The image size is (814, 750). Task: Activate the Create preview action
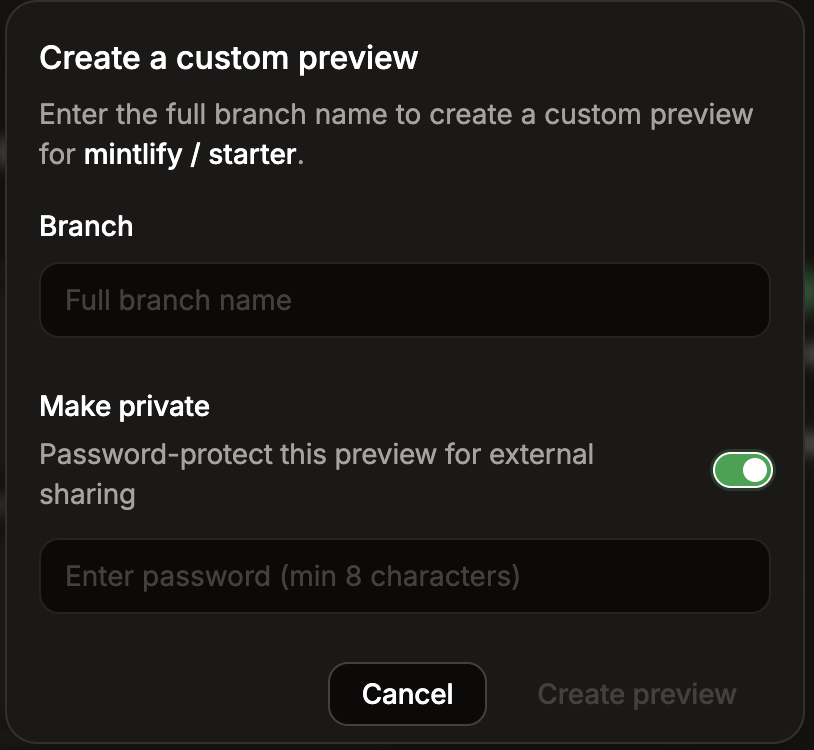pyautogui.click(x=636, y=694)
